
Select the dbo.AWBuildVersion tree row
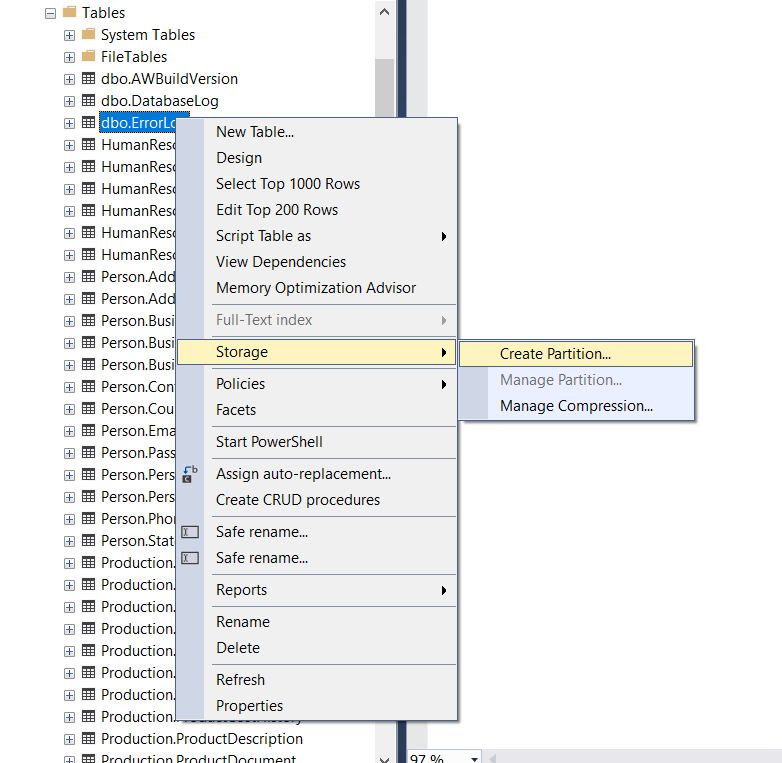click(169, 79)
